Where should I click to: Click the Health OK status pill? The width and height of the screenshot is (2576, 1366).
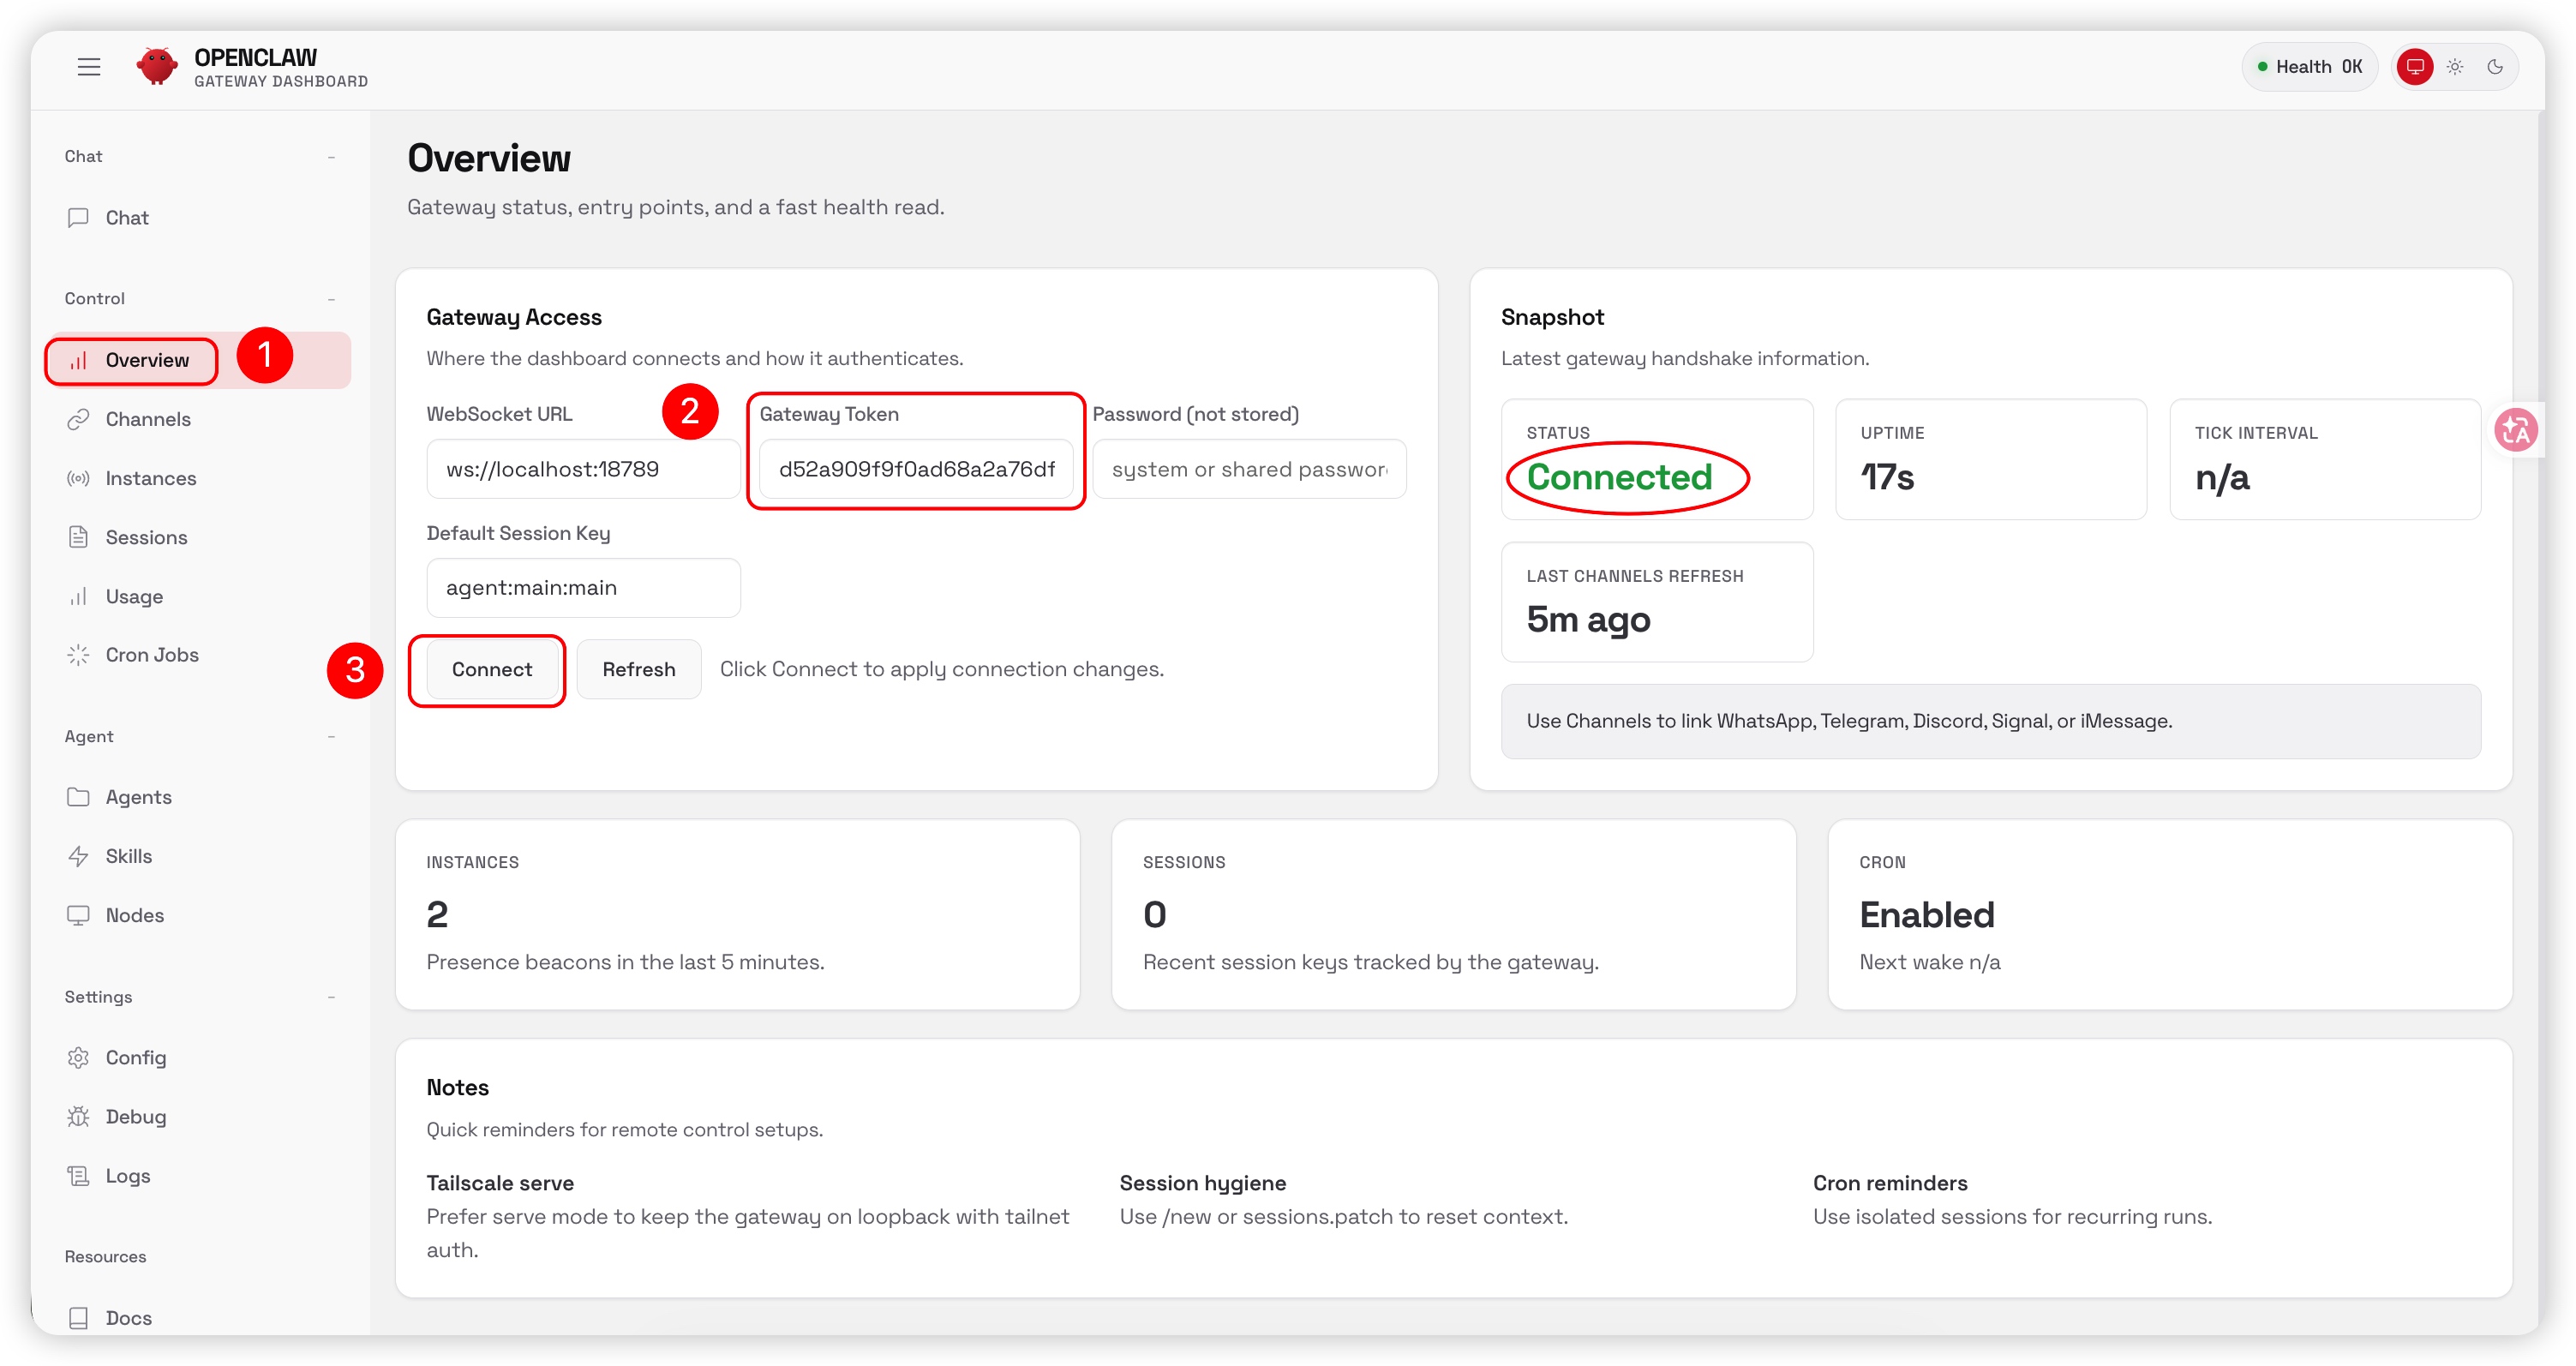[2308, 67]
